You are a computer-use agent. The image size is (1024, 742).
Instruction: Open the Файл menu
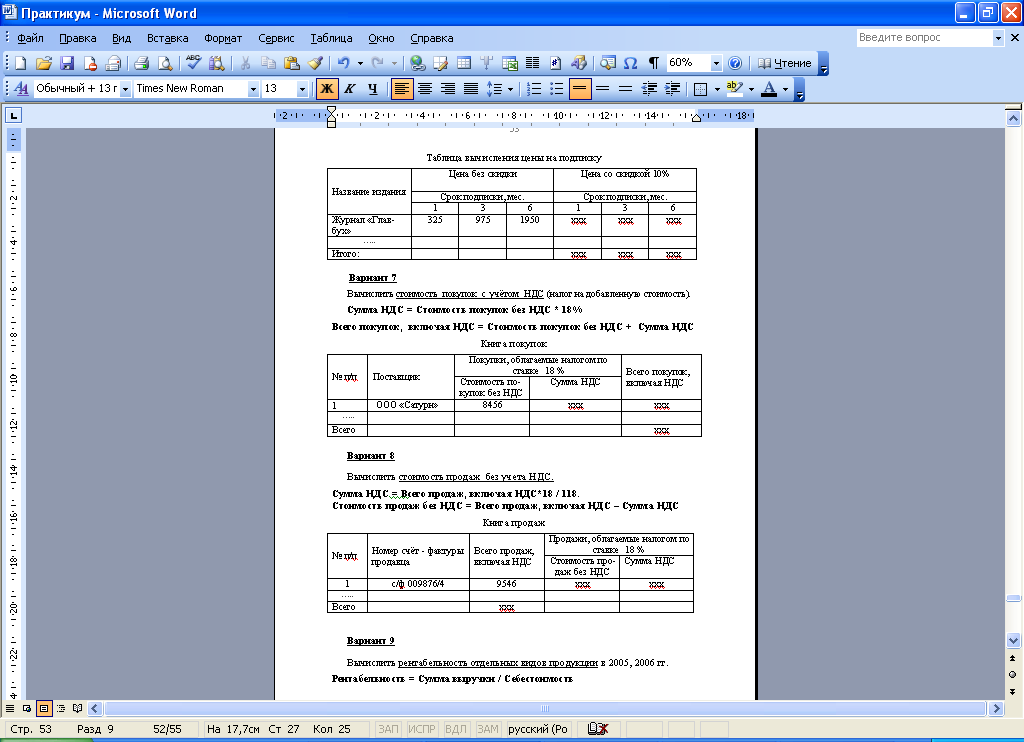30,38
